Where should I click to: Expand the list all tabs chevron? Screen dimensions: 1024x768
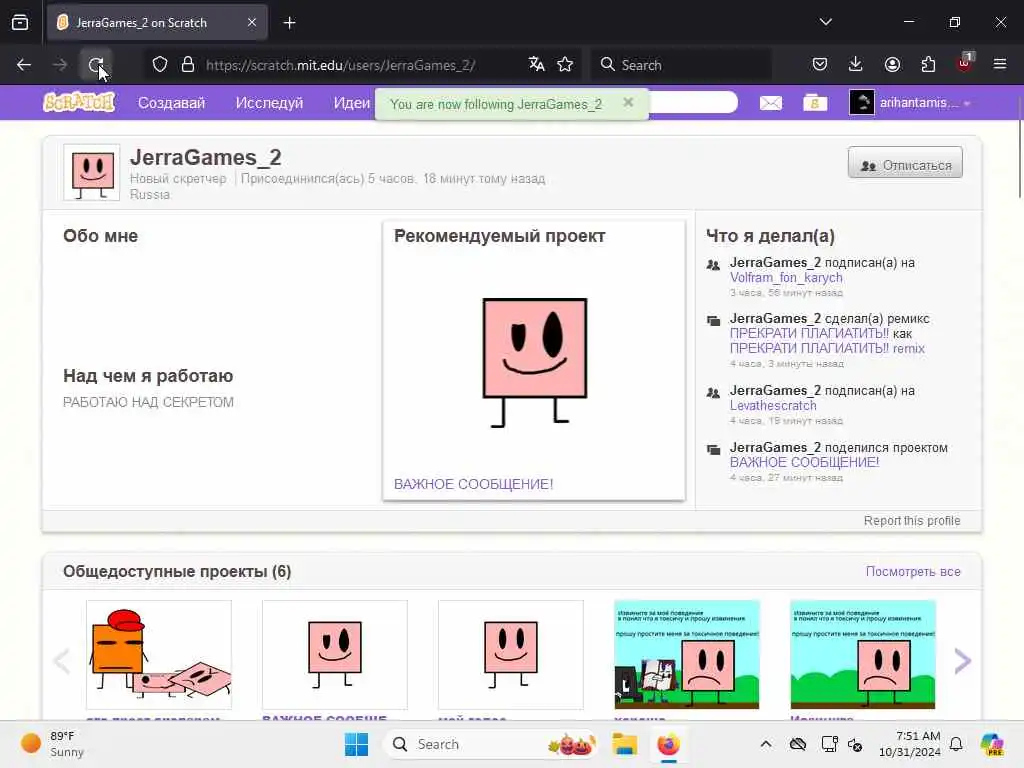coord(826,22)
